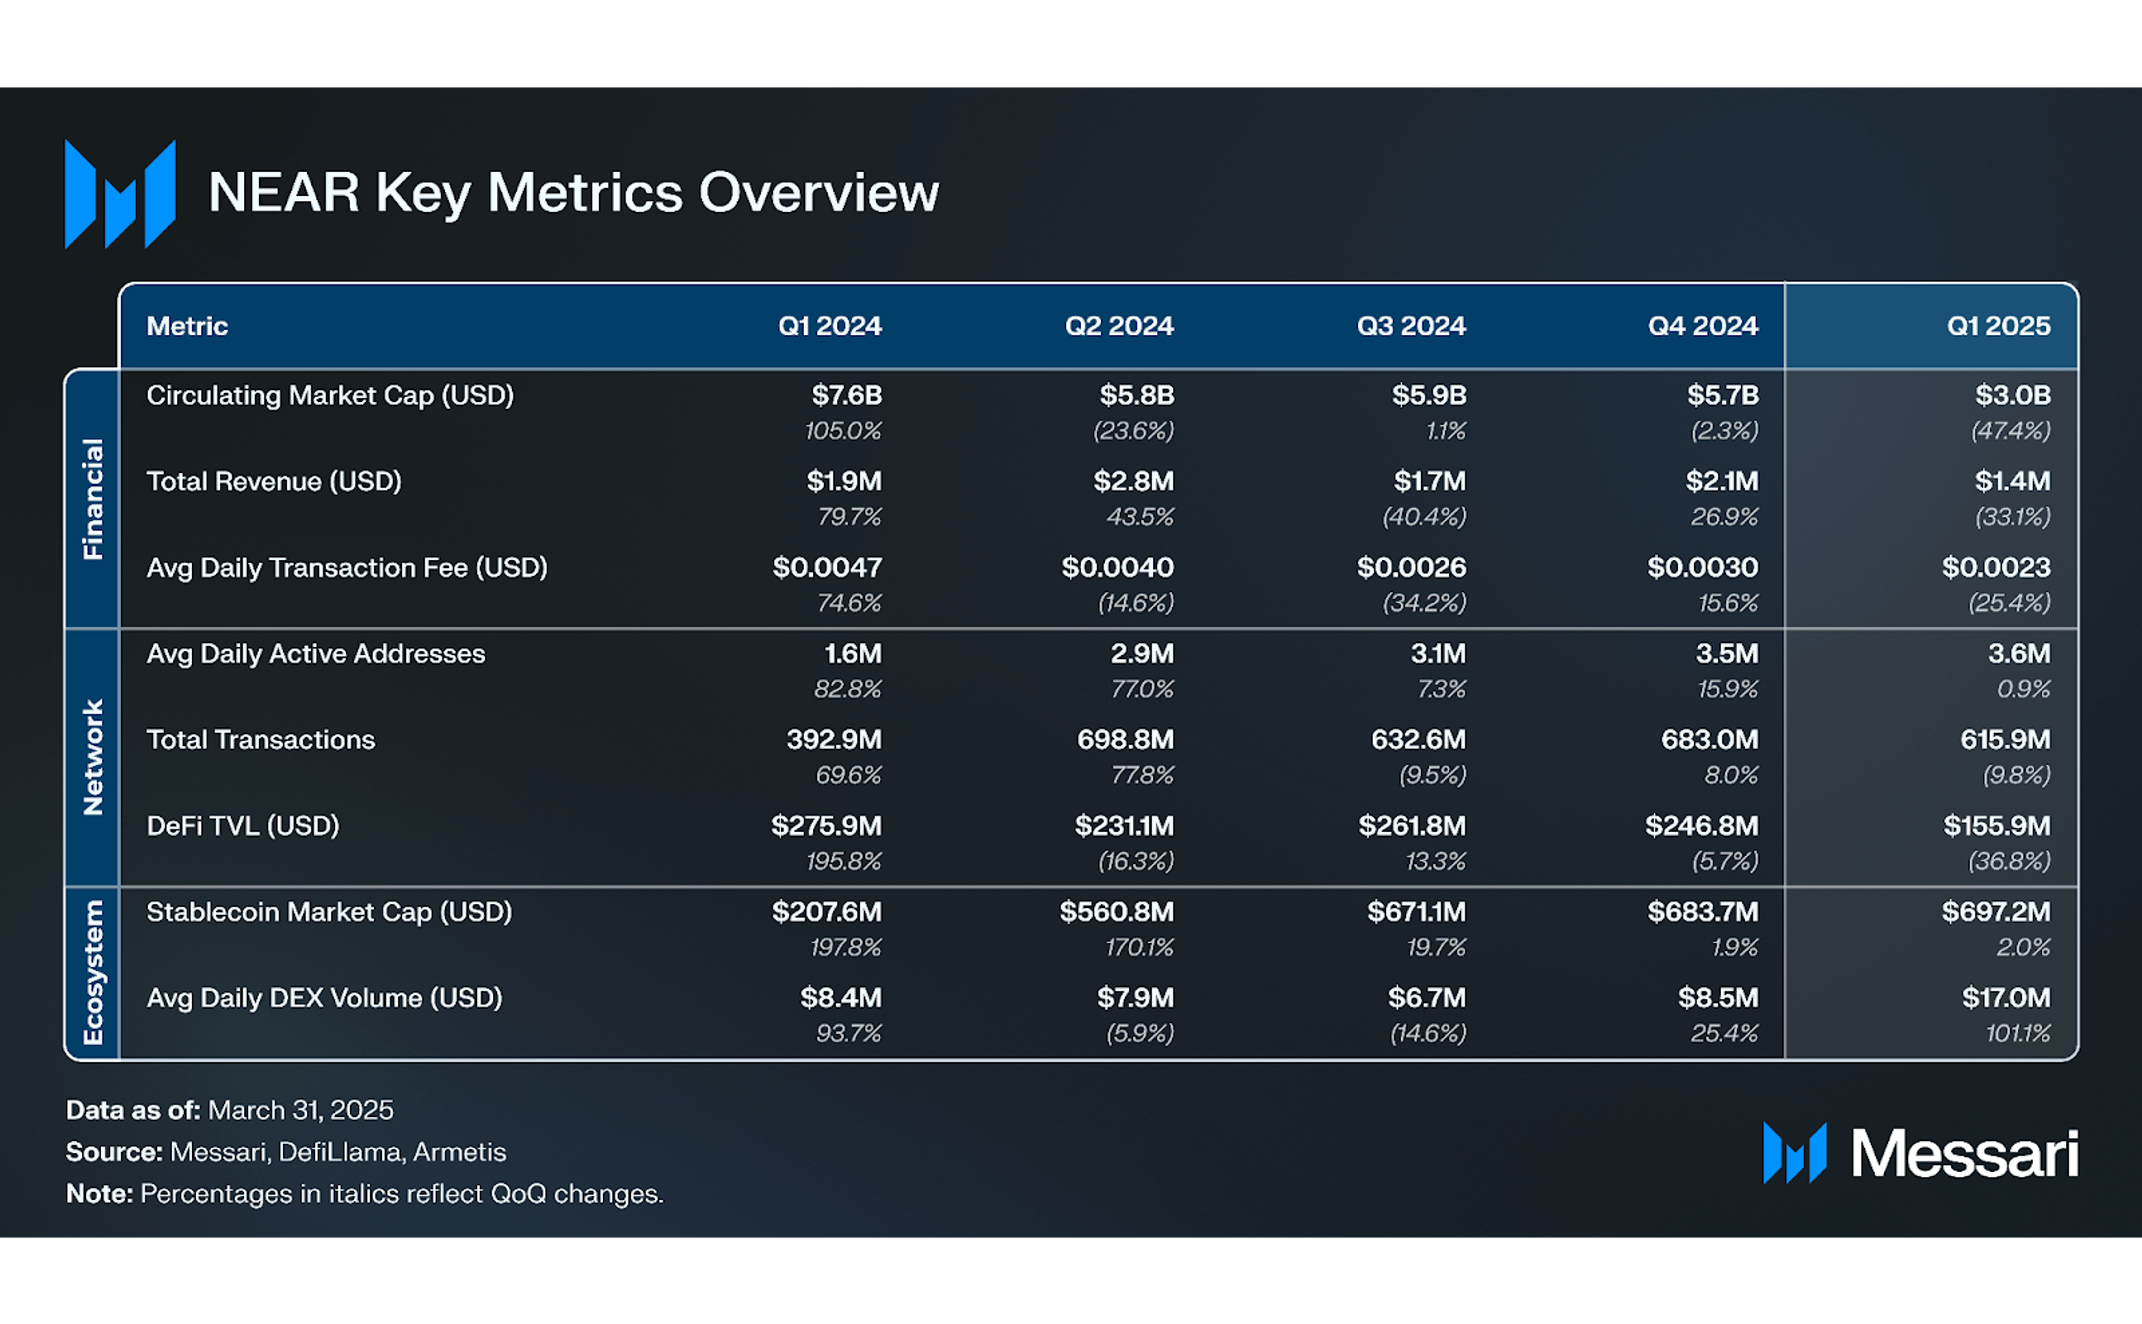The width and height of the screenshot is (2142, 1324).
Task: Click the $1.9M total revenue value
Action: [844, 481]
